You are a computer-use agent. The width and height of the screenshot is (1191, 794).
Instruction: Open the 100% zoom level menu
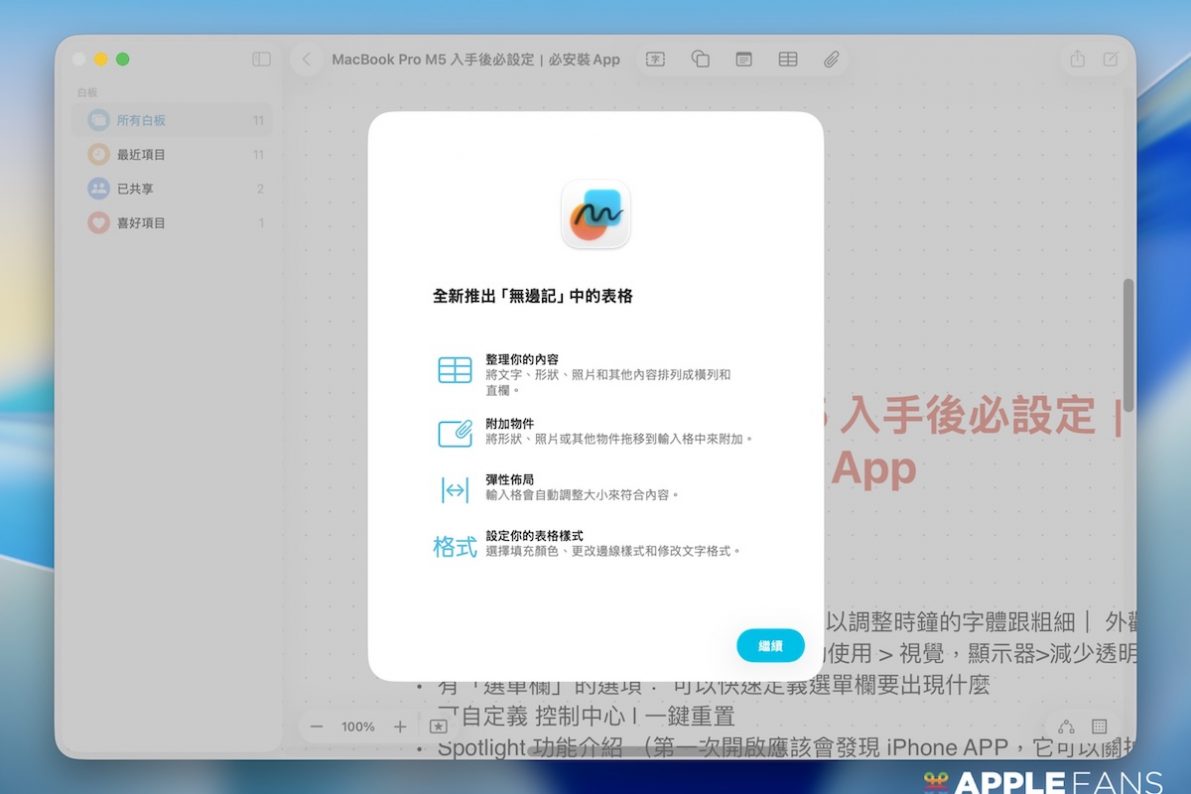358,727
